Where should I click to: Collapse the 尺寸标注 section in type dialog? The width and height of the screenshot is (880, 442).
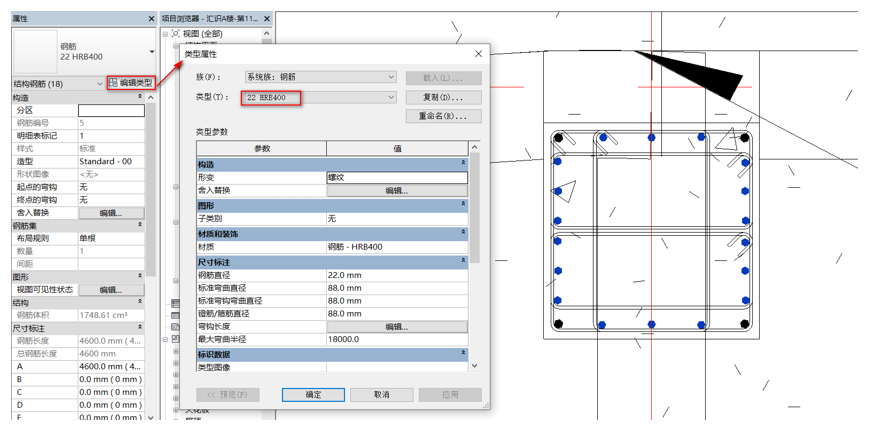click(463, 261)
